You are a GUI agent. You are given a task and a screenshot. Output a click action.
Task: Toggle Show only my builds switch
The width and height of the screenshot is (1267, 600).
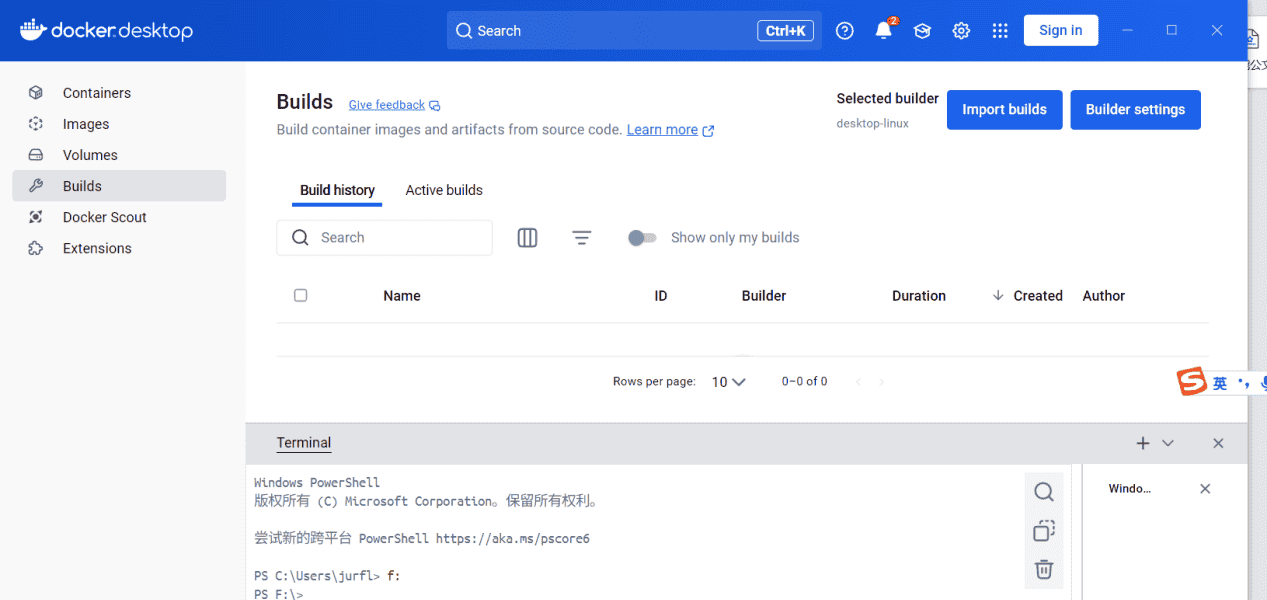tap(641, 238)
